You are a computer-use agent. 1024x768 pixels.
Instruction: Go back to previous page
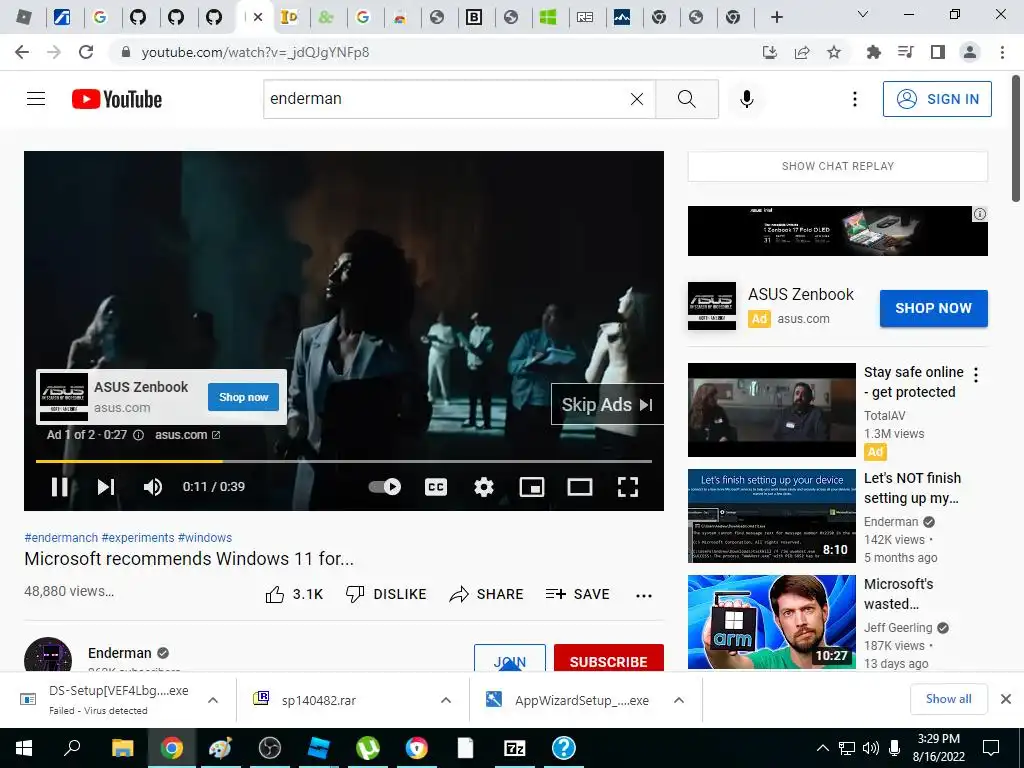tap(22, 52)
